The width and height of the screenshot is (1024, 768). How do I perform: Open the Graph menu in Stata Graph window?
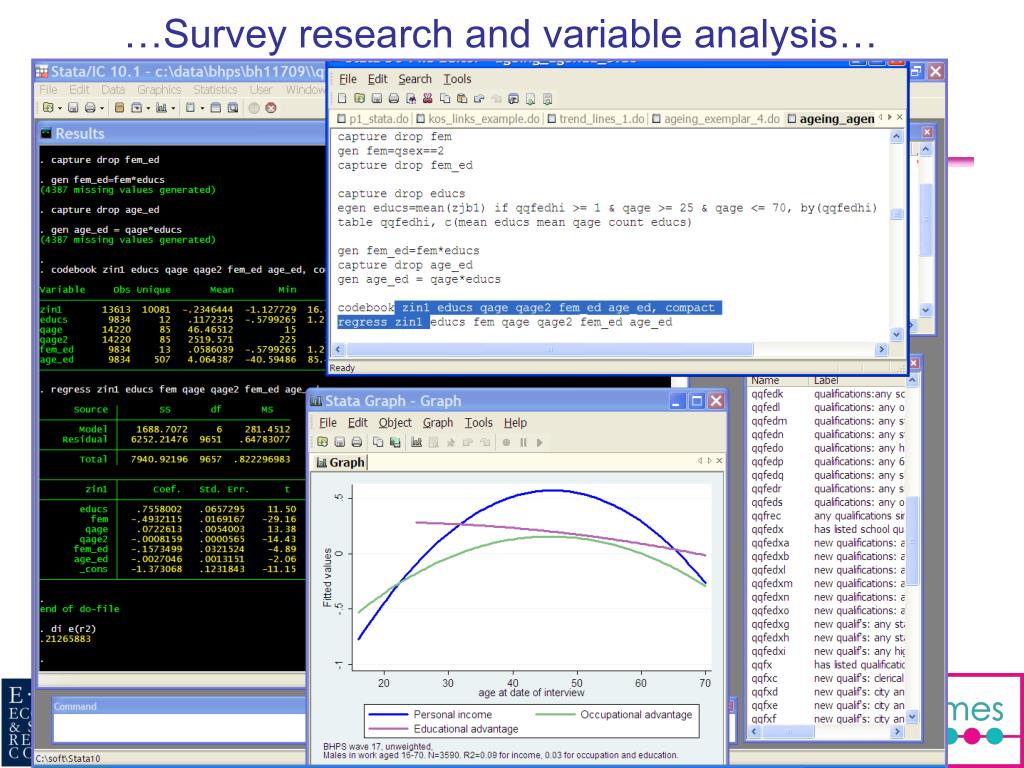[438, 423]
